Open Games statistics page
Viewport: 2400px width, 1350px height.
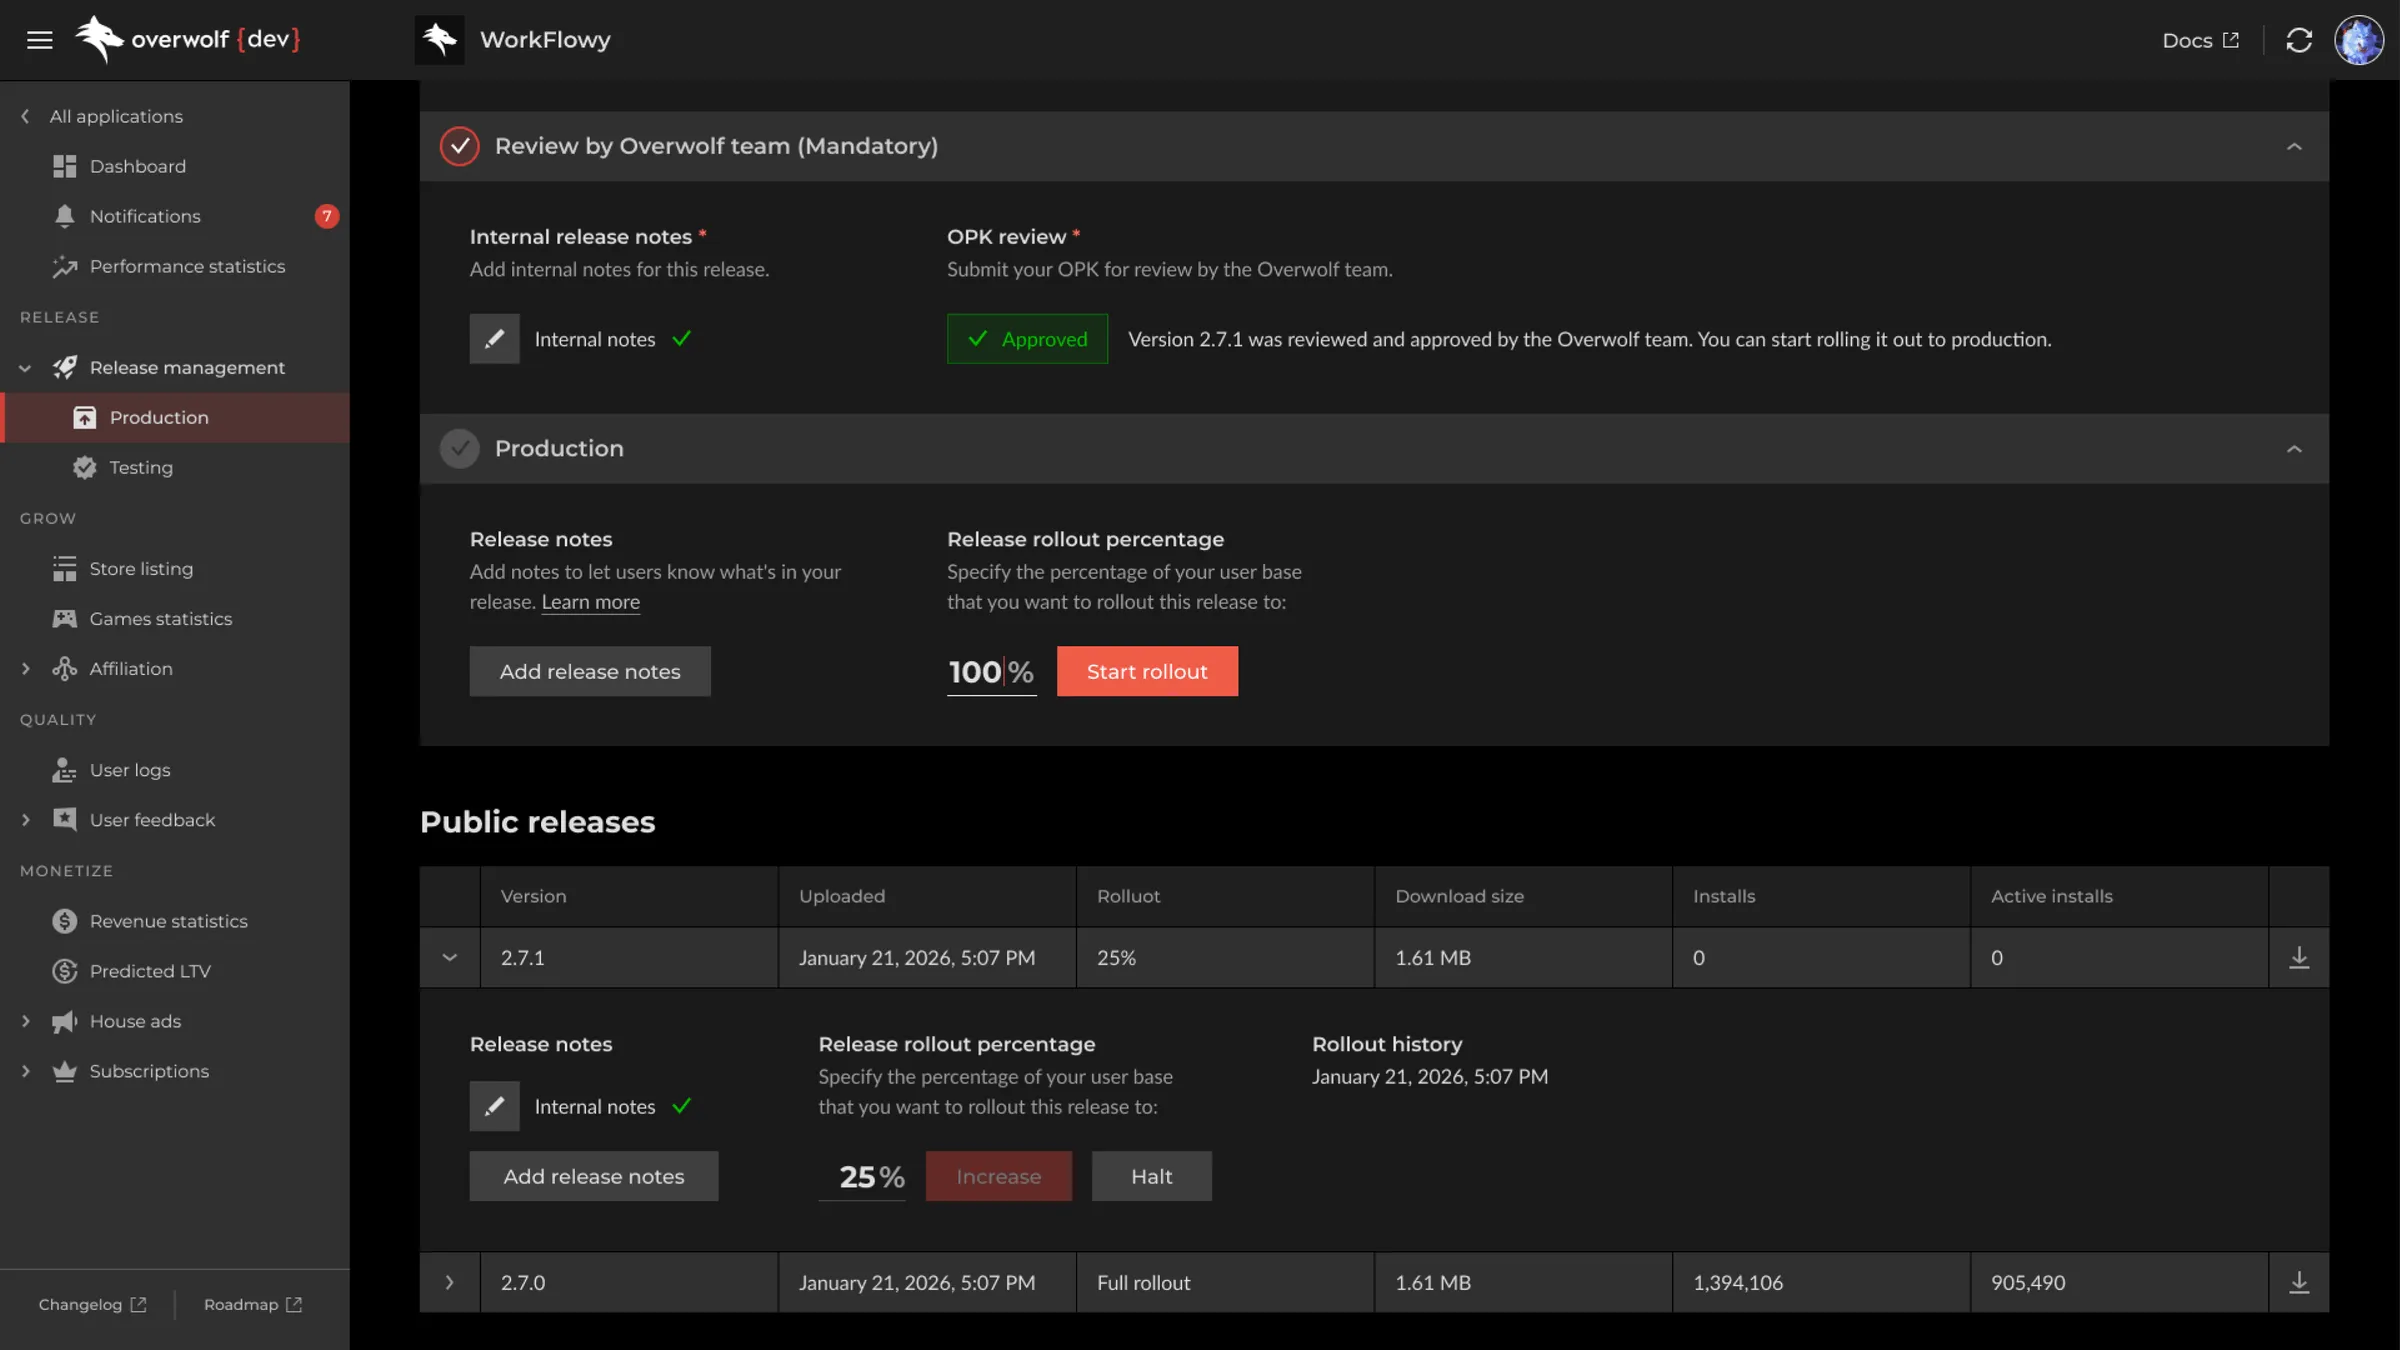point(160,619)
